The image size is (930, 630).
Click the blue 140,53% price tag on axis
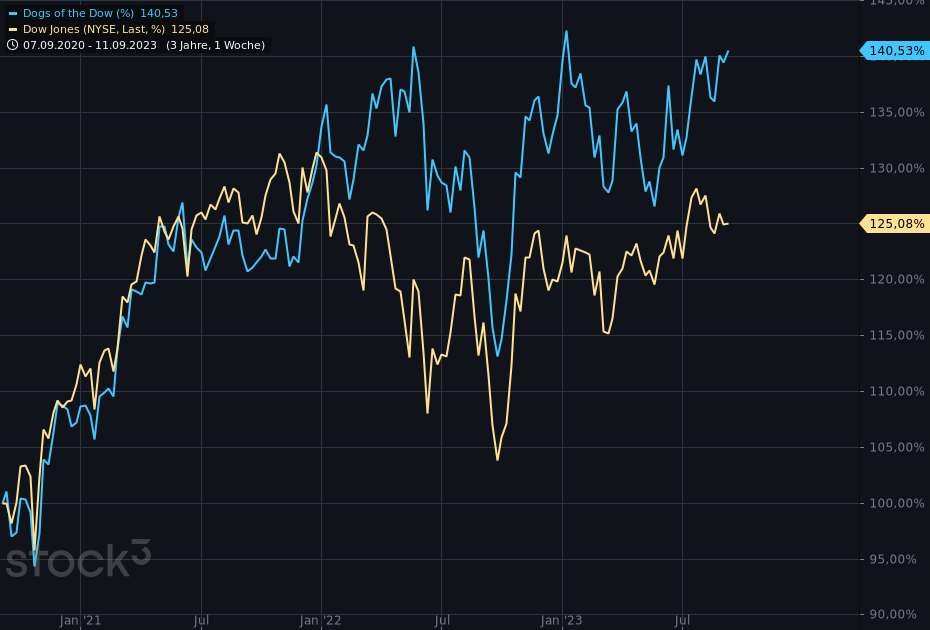coord(896,51)
